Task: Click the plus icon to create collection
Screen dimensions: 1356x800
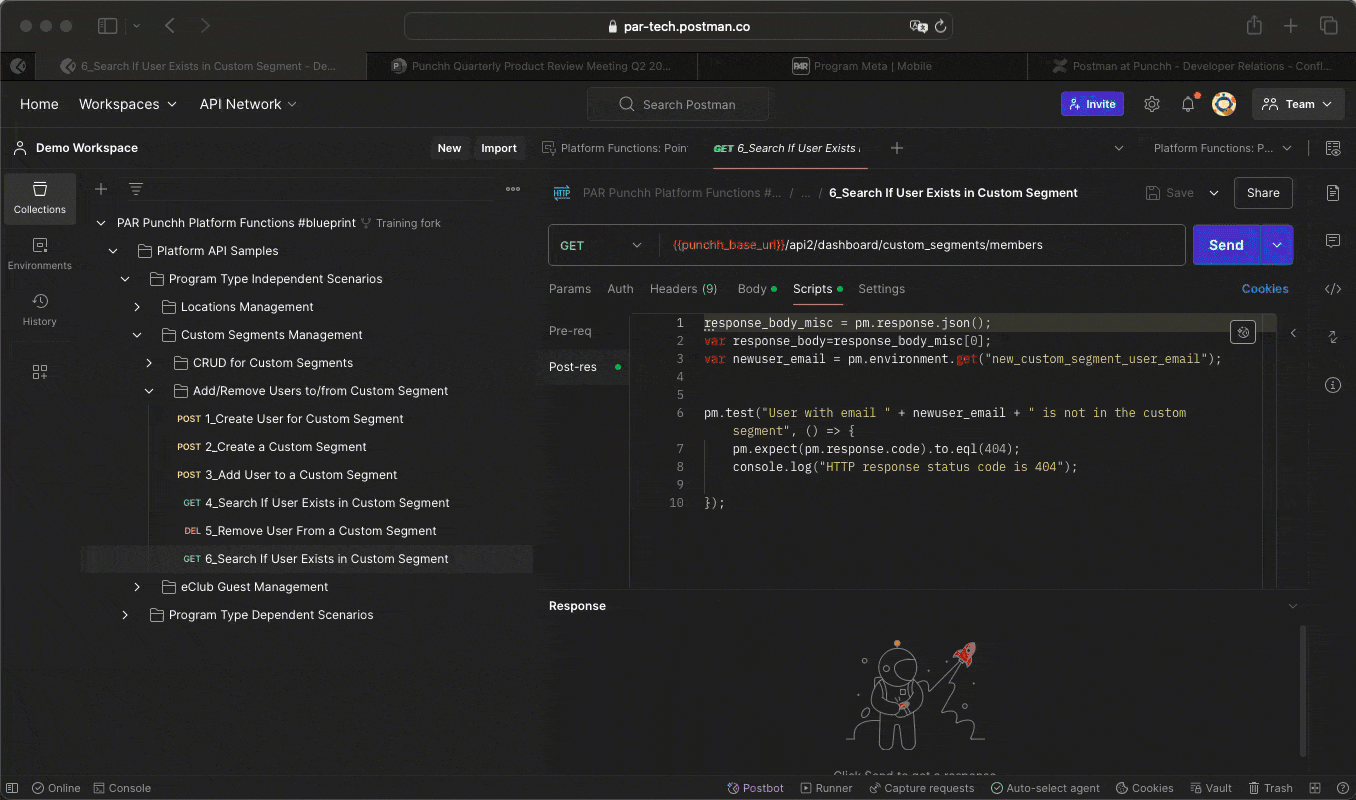Action: [101, 189]
